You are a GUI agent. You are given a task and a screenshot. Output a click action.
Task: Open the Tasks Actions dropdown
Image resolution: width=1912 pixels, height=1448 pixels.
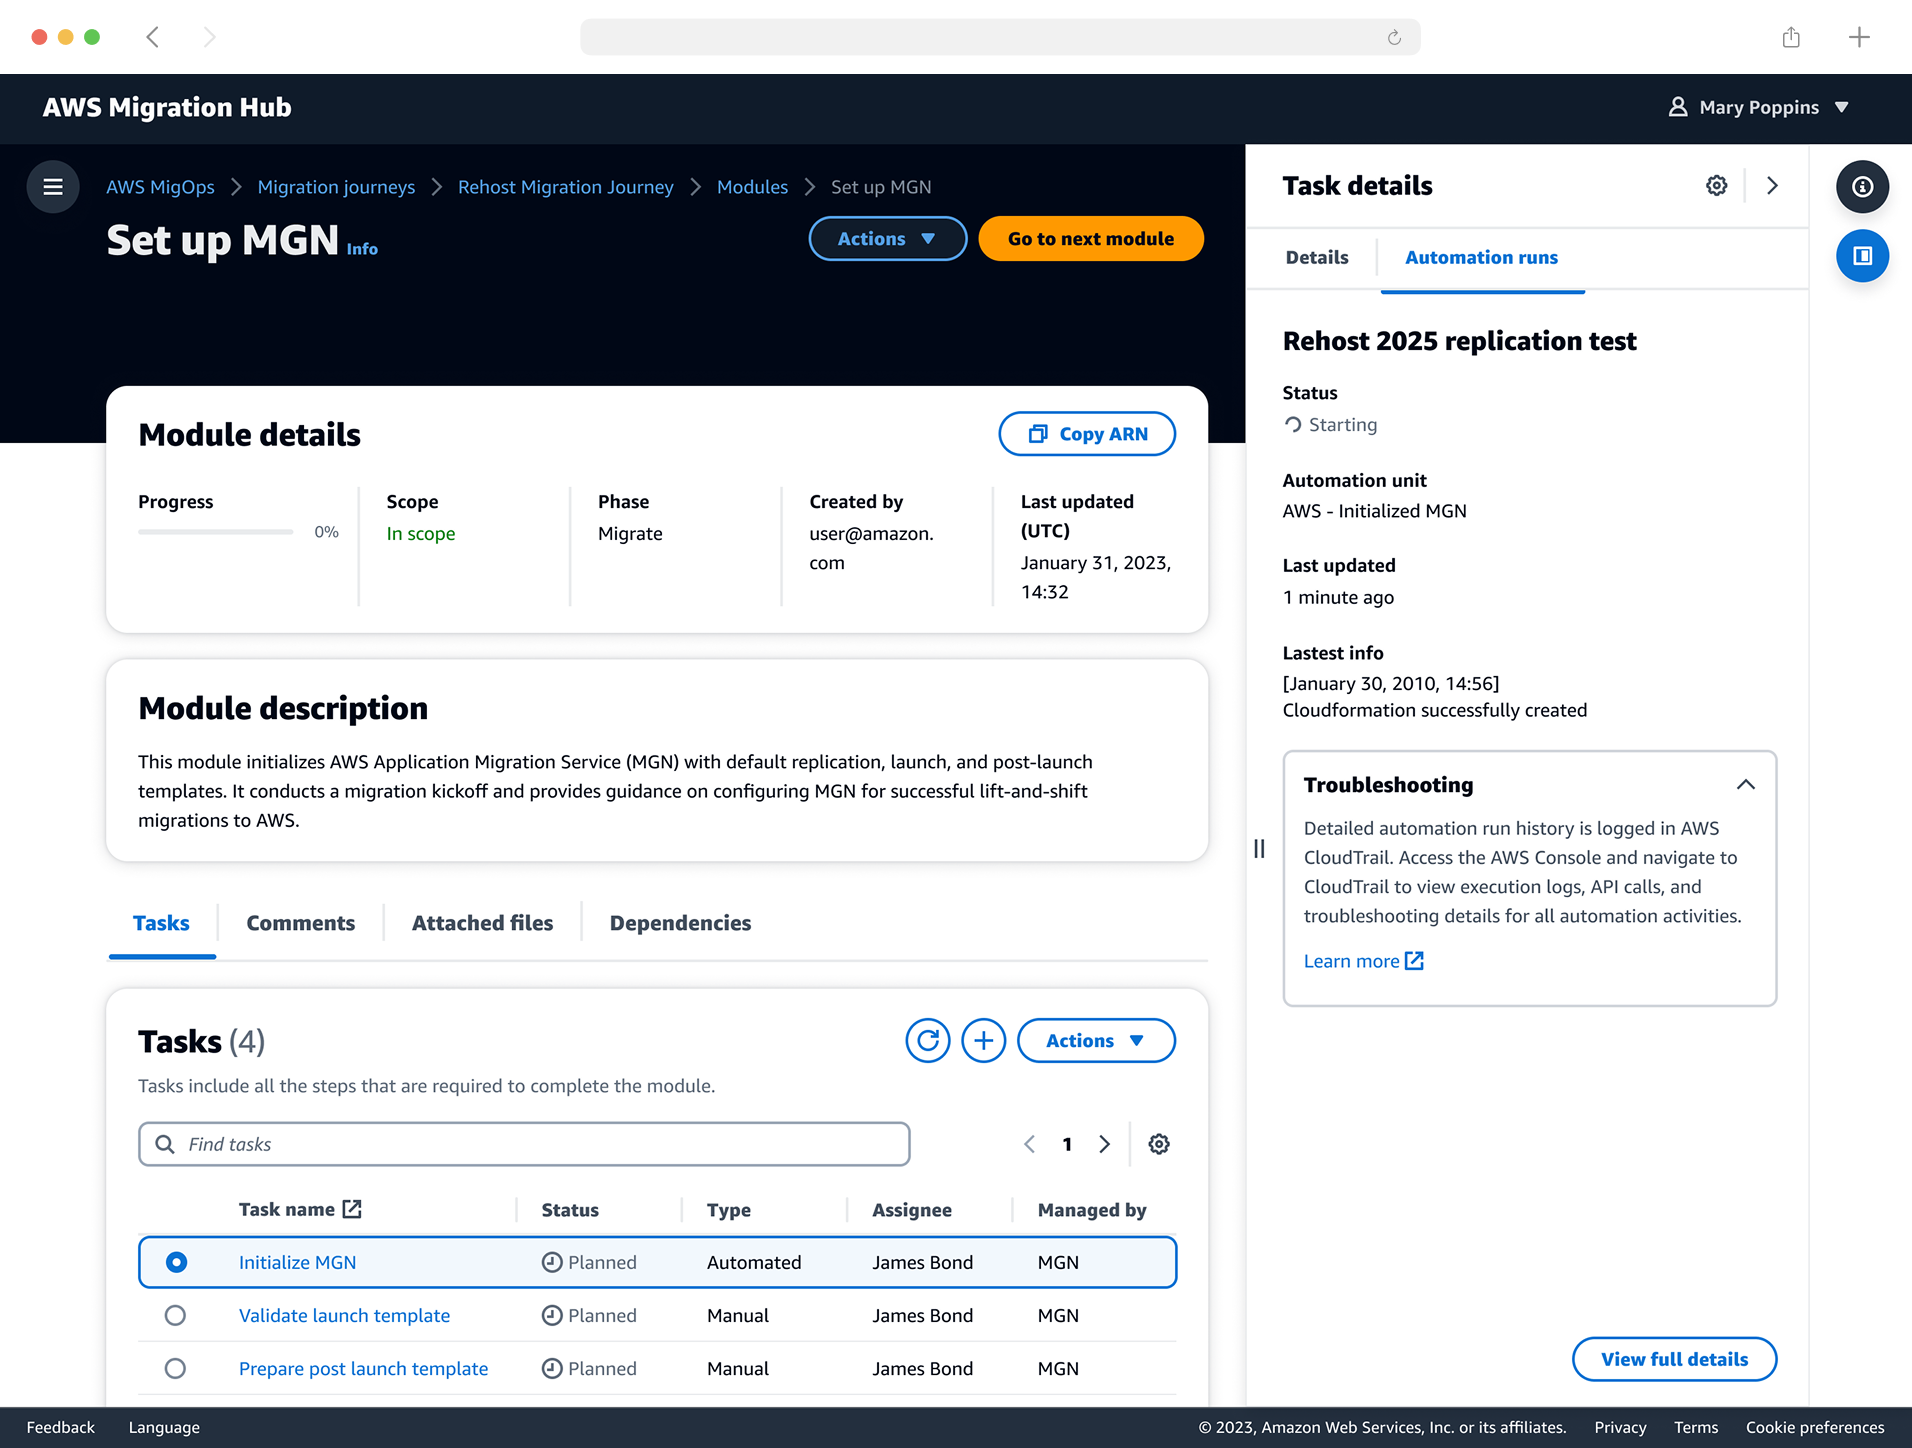click(1096, 1041)
